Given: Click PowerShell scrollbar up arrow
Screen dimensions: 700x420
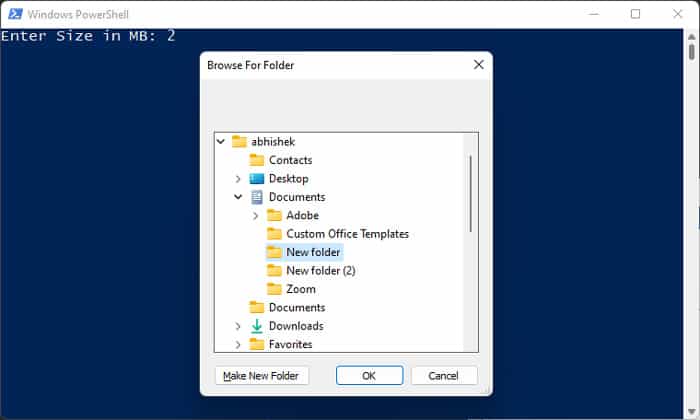Looking at the screenshot, I should [x=692, y=36].
